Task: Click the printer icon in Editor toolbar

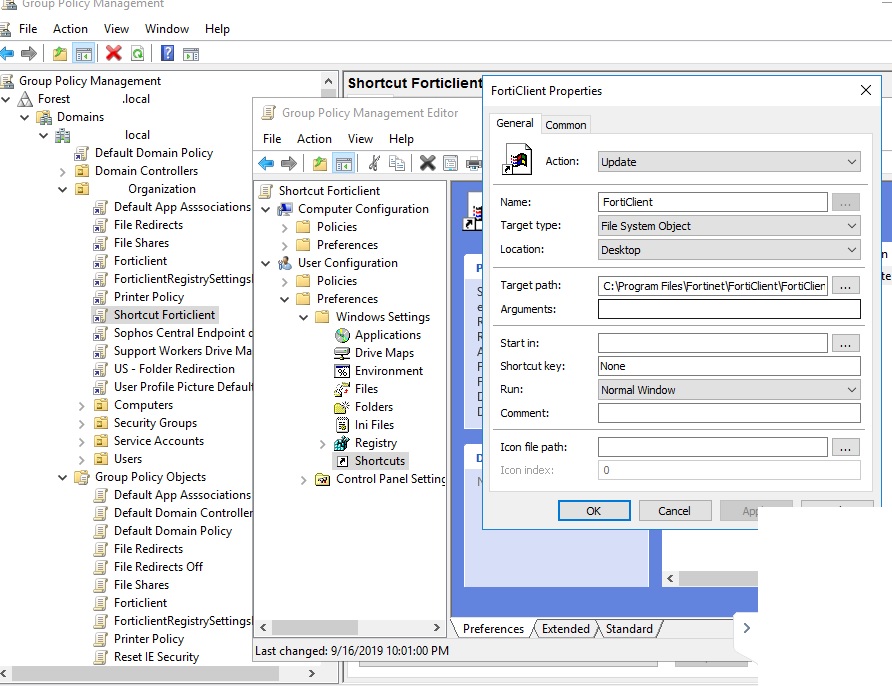Action: (x=473, y=164)
